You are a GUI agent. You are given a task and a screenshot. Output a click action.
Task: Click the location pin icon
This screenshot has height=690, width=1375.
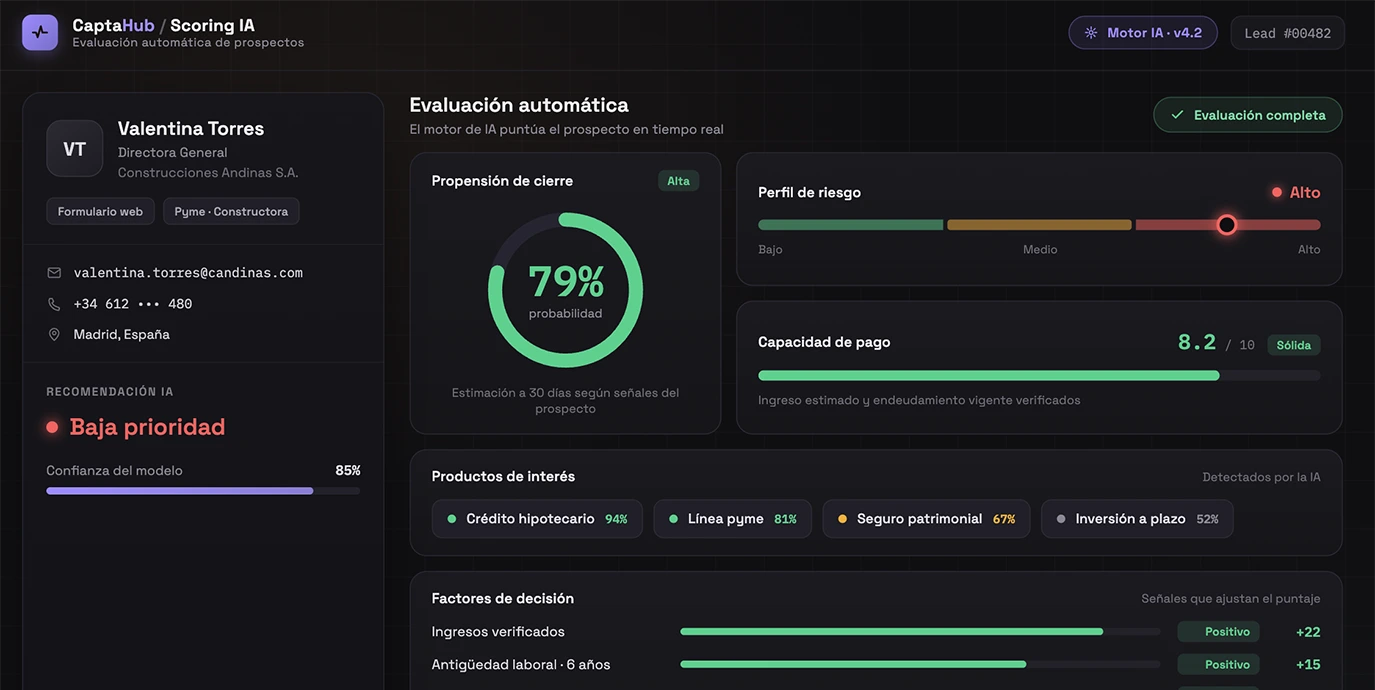(54, 335)
